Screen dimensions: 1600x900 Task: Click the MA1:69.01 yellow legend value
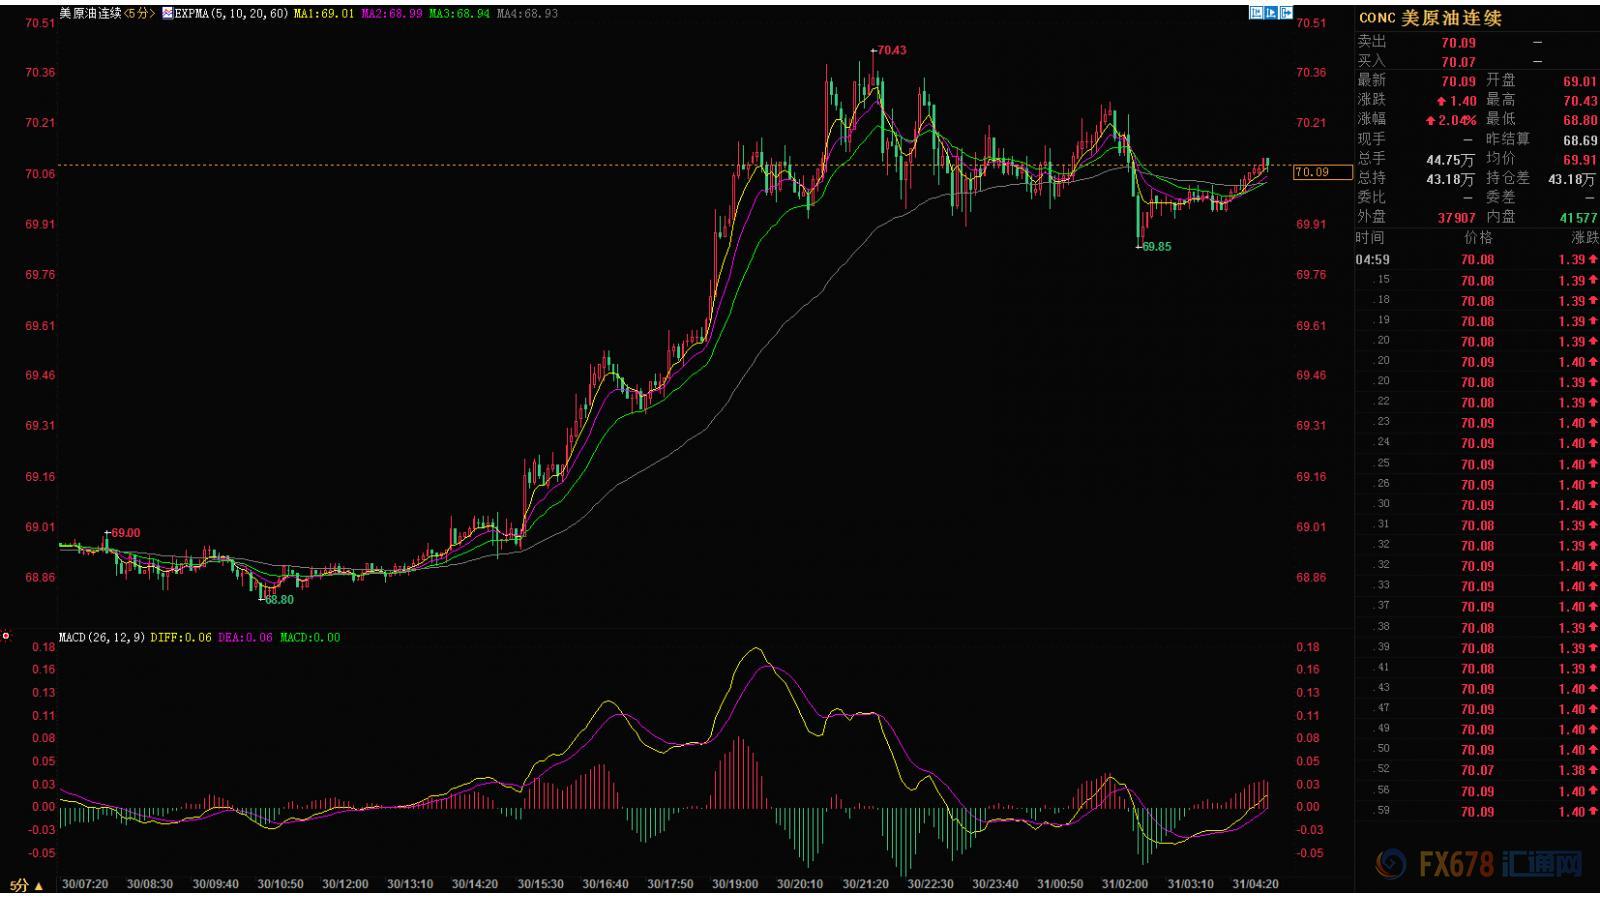(x=323, y=14)
